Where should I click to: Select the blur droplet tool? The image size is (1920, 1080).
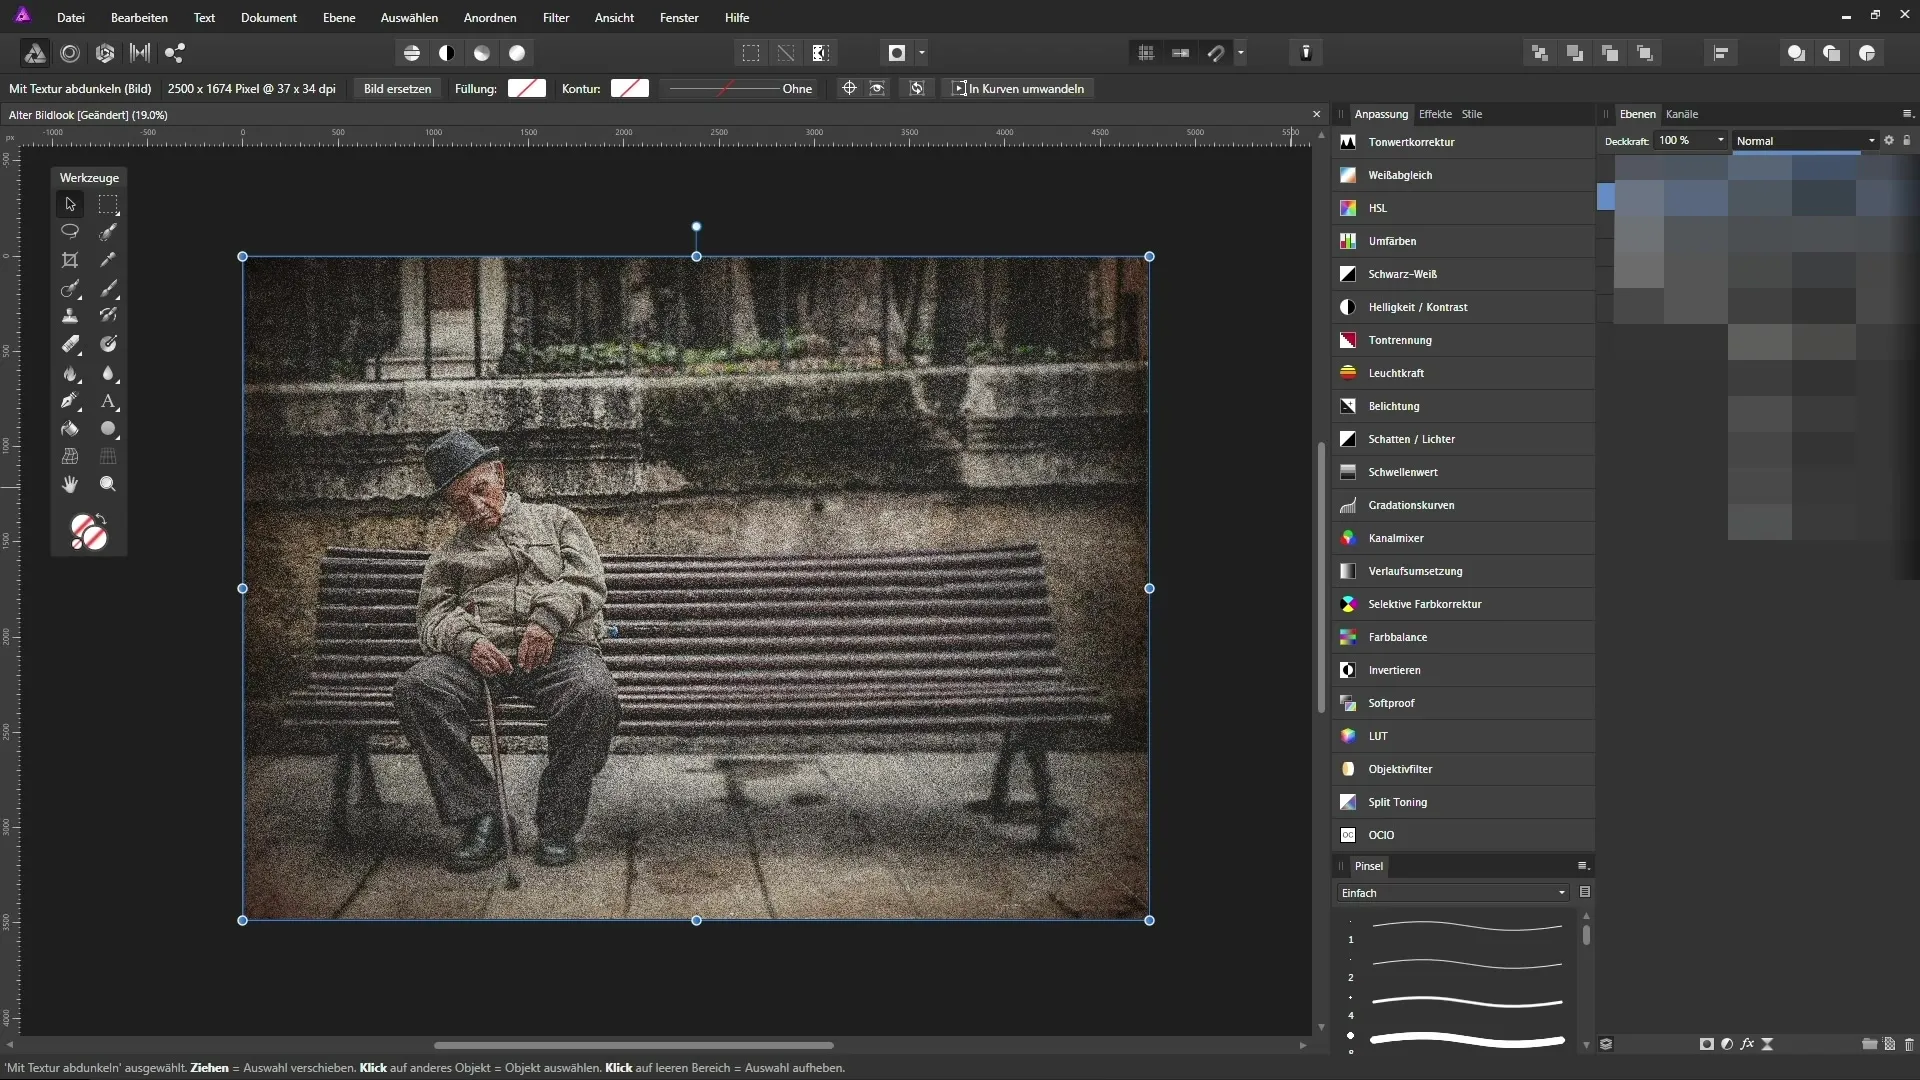[108, 373]
